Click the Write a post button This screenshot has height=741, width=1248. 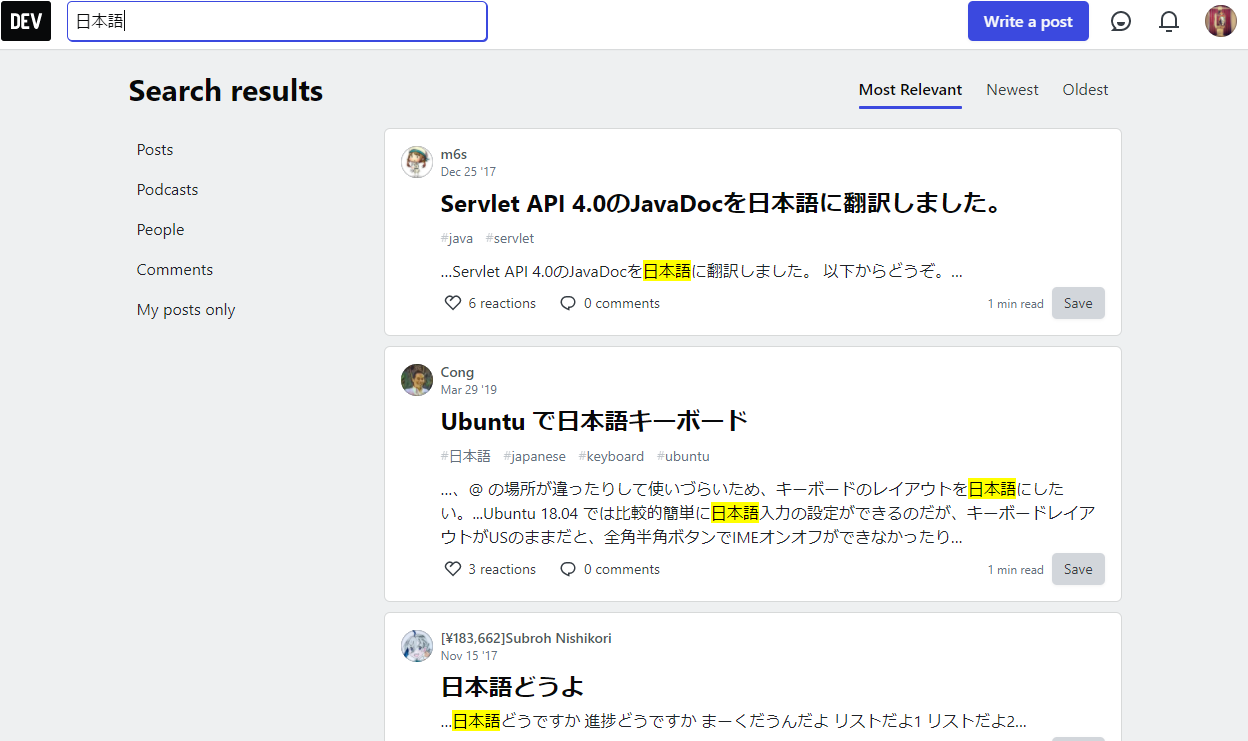tap(1028, 21)
